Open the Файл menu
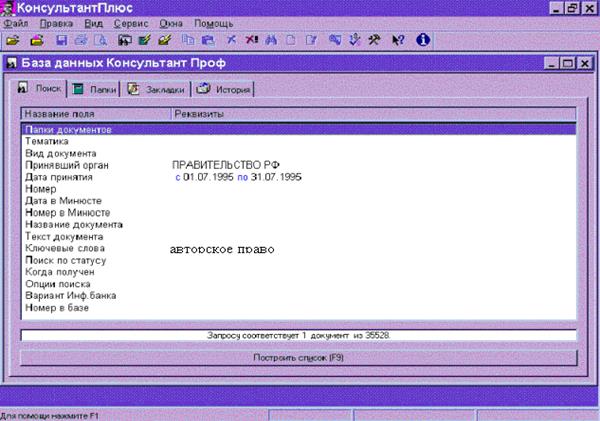Image resolution: width=600 pixels, height=421 pixels. tap(16, 24)
